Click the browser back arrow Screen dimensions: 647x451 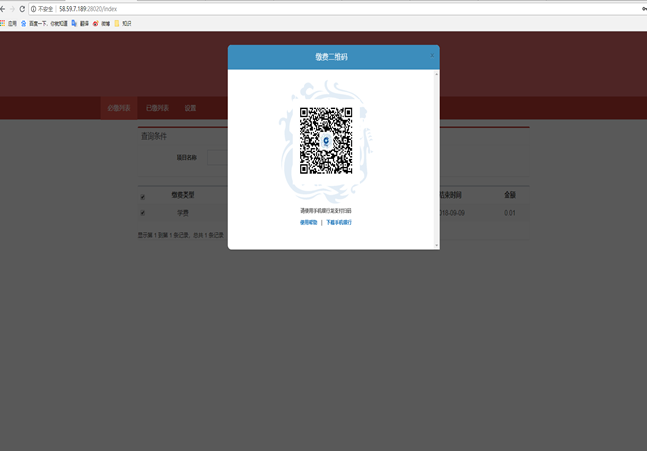tap(2, 9)
